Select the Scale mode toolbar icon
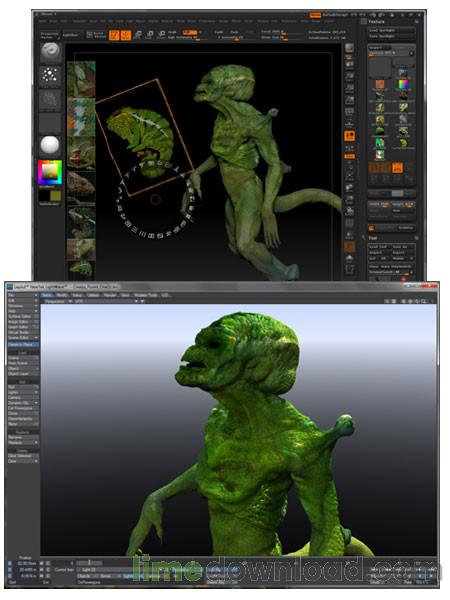Screen dimensions: 450x600 point(150,35)
